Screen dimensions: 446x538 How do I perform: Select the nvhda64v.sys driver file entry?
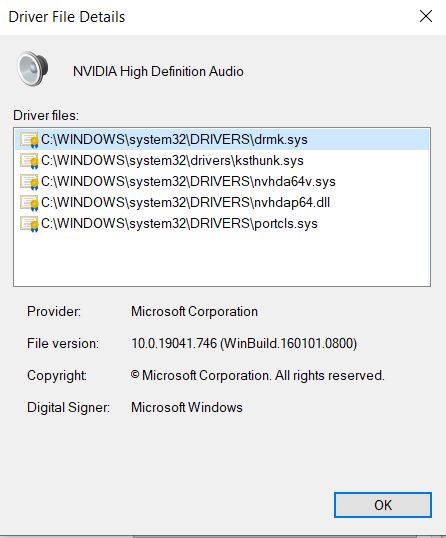click(222, 181)
